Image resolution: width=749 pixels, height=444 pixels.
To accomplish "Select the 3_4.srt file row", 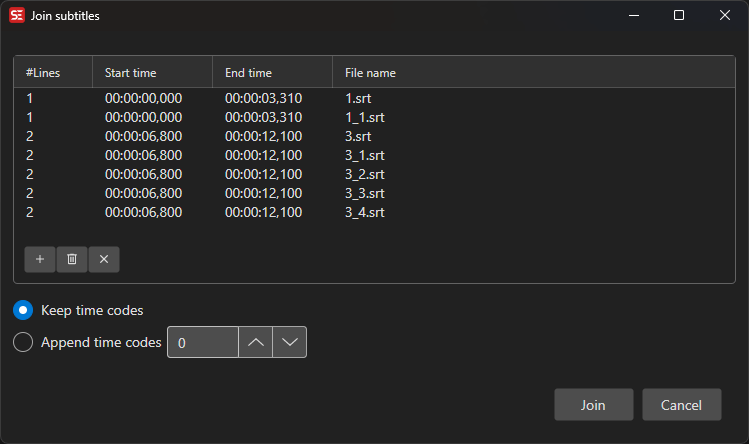I will (x=364, y=212).
